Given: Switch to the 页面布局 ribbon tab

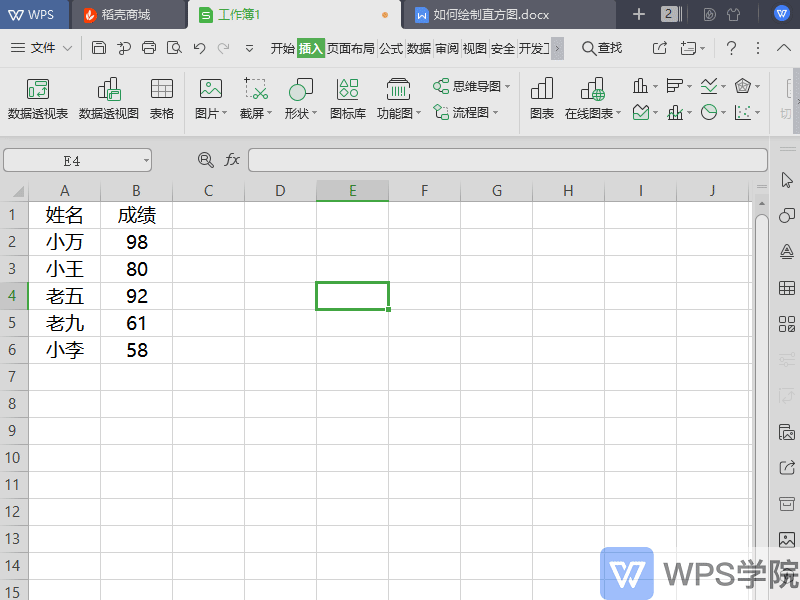Looking at the screenshot, I should click(352, 47).
